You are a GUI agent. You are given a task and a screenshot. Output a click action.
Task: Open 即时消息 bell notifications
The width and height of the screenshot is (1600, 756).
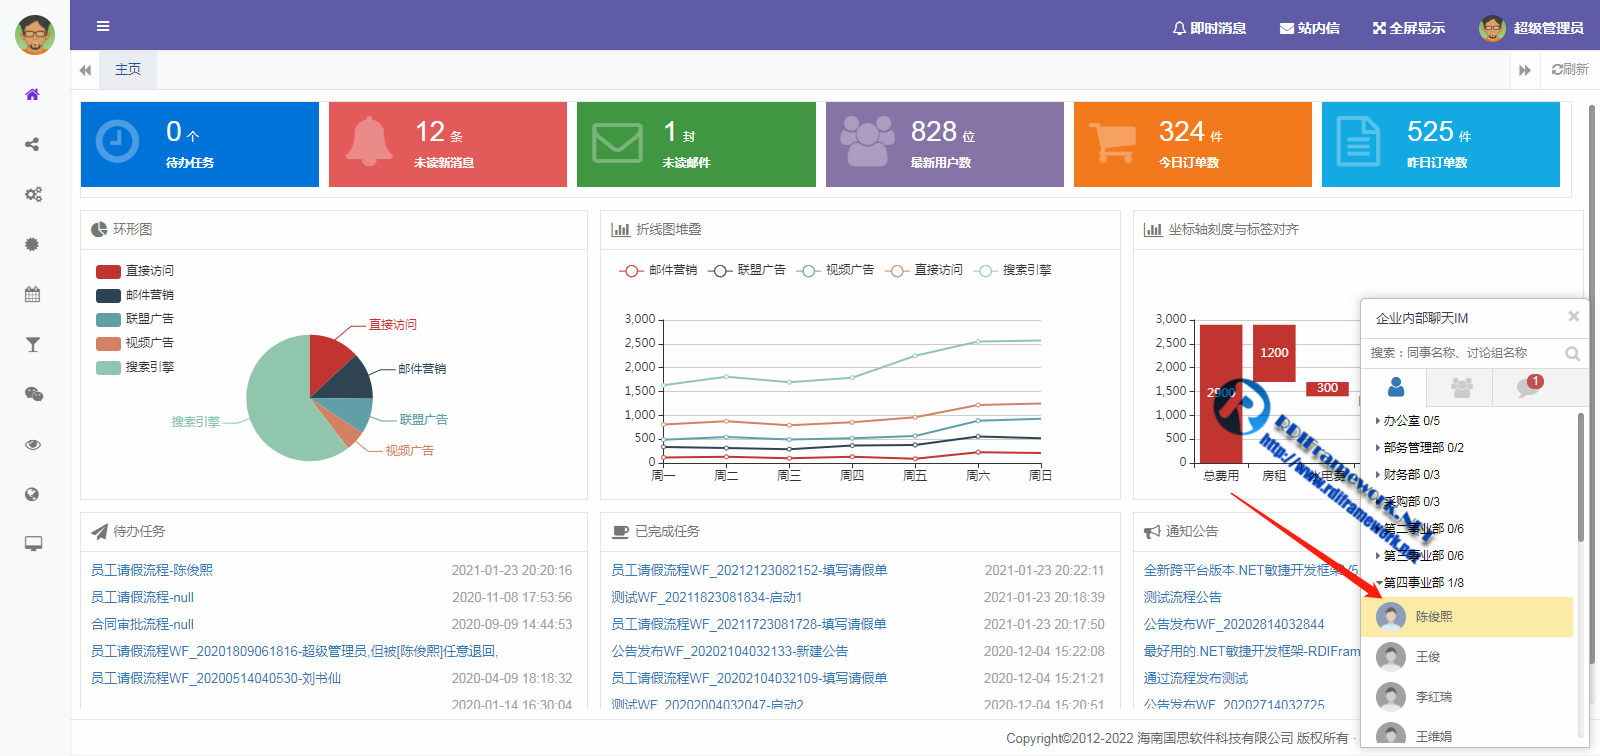(x=1209, y=28)
